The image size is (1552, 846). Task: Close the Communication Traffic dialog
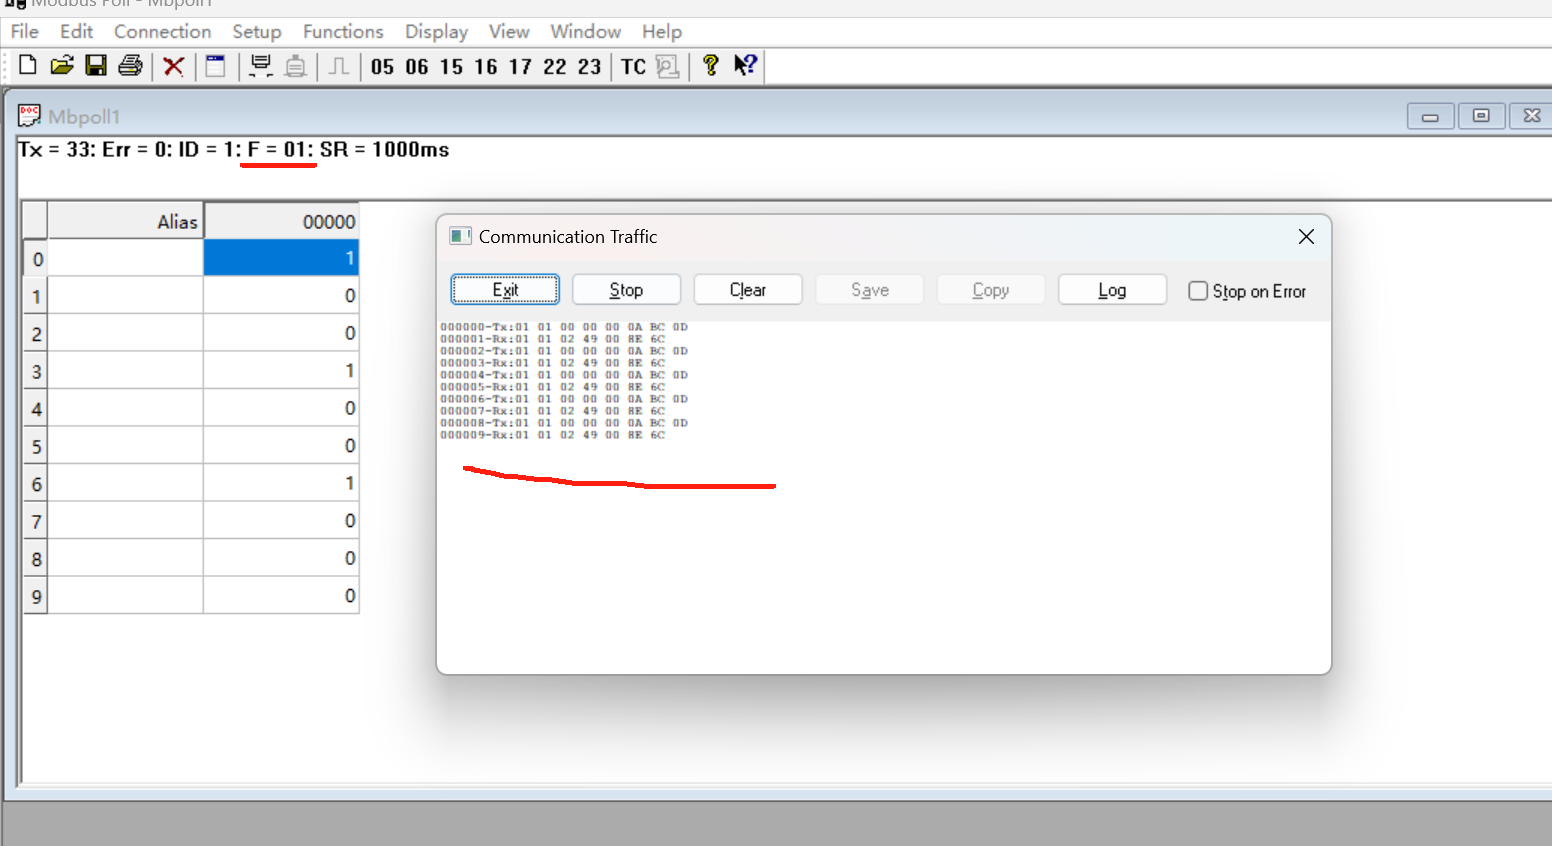coord(1306,237)
